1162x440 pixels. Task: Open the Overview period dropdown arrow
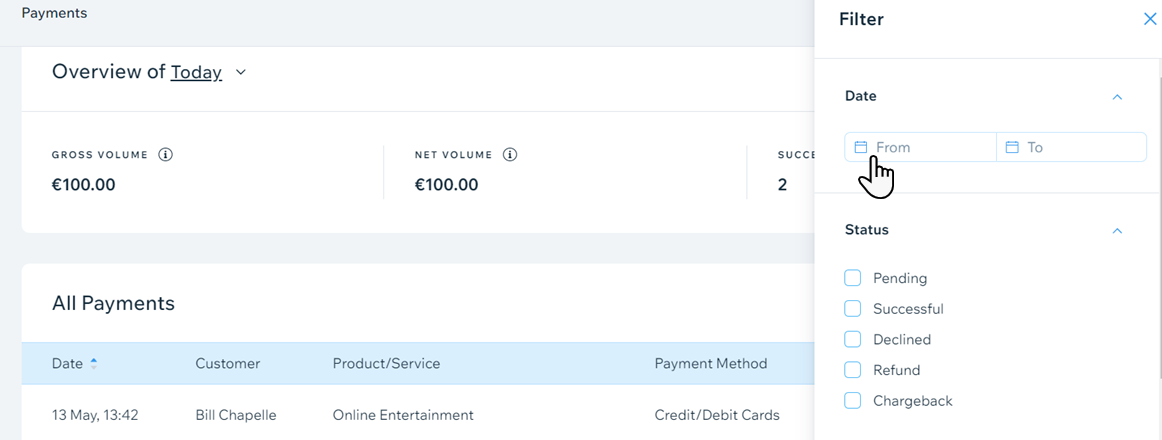click(x=240, y=73)
